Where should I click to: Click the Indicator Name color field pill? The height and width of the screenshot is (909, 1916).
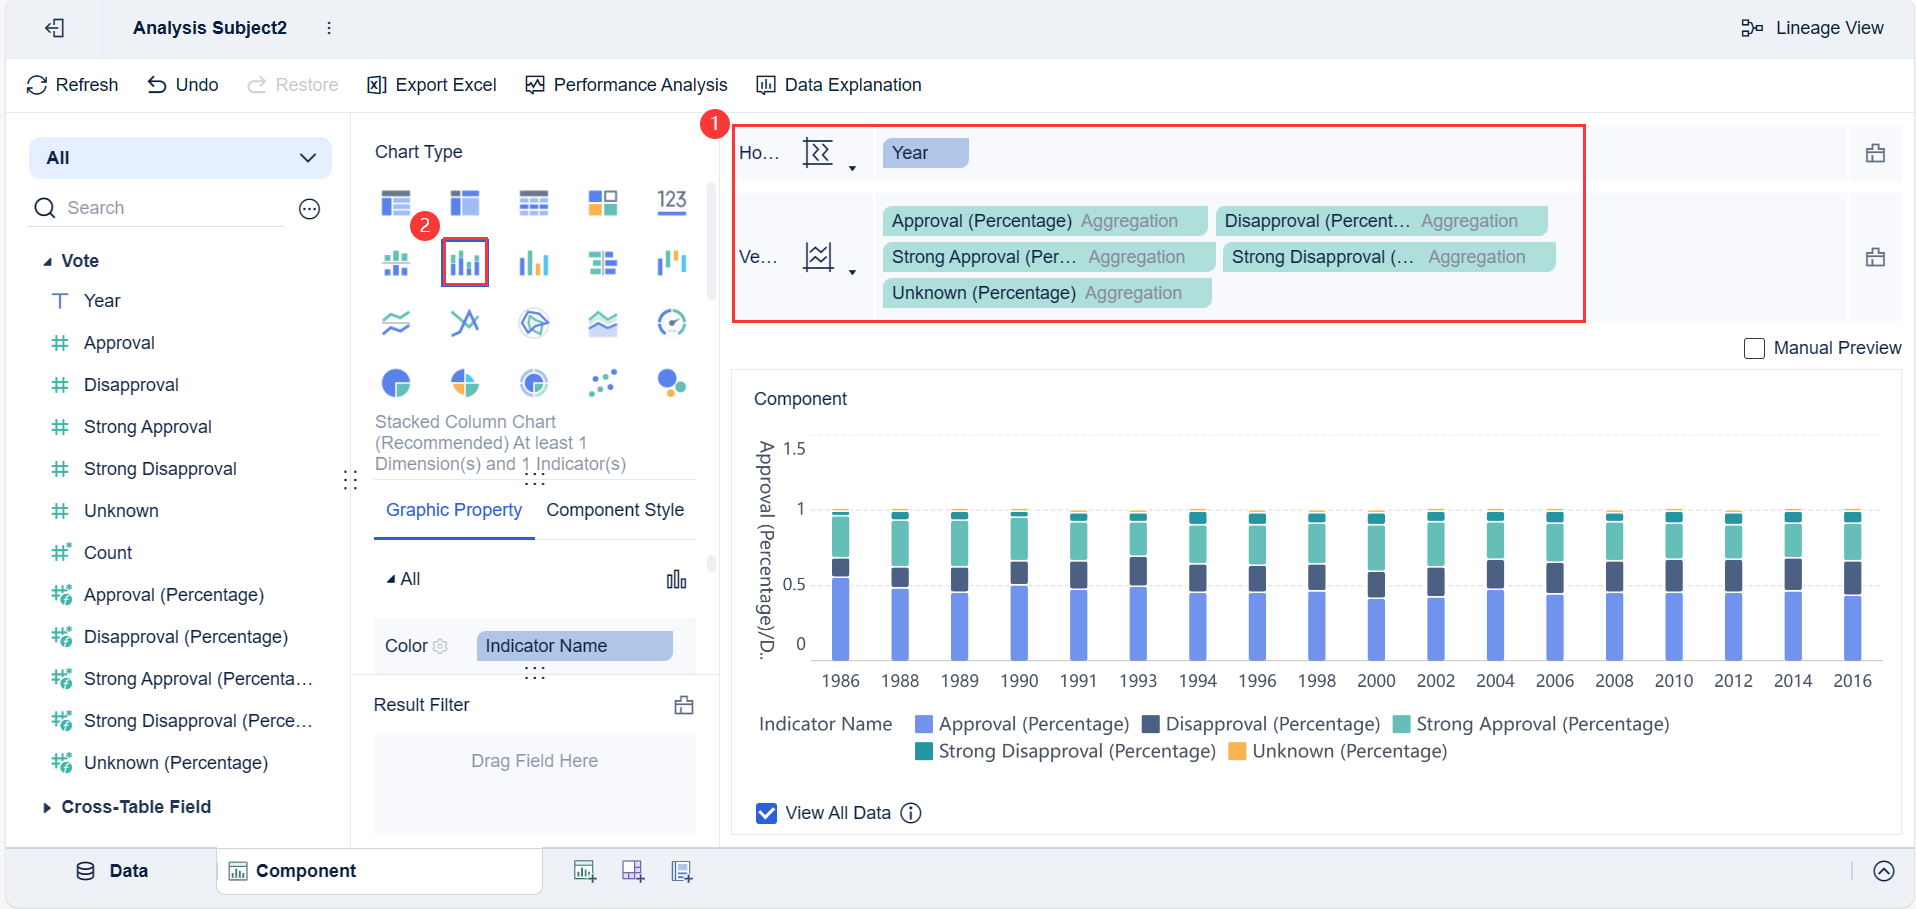pos(573,645)
